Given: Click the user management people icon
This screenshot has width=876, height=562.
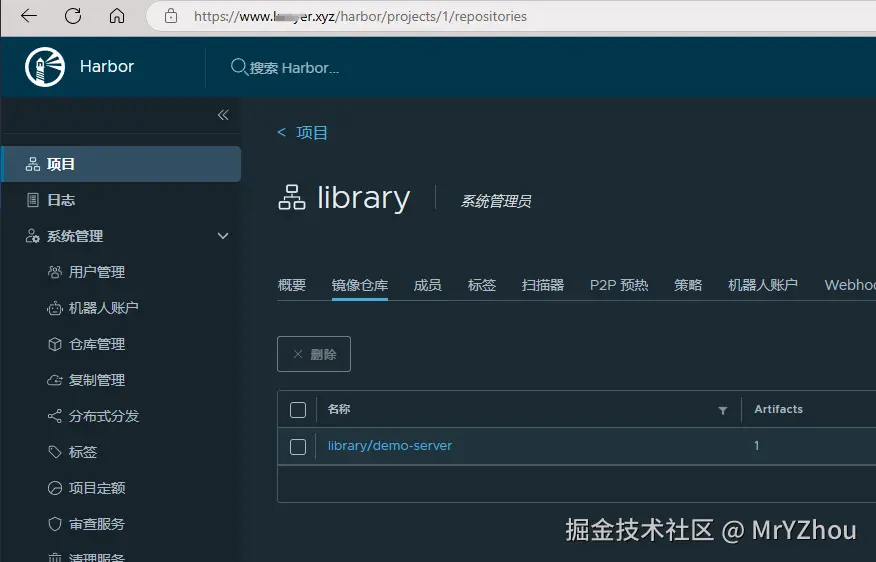Looking at the screenshot, I should [55, 272].
